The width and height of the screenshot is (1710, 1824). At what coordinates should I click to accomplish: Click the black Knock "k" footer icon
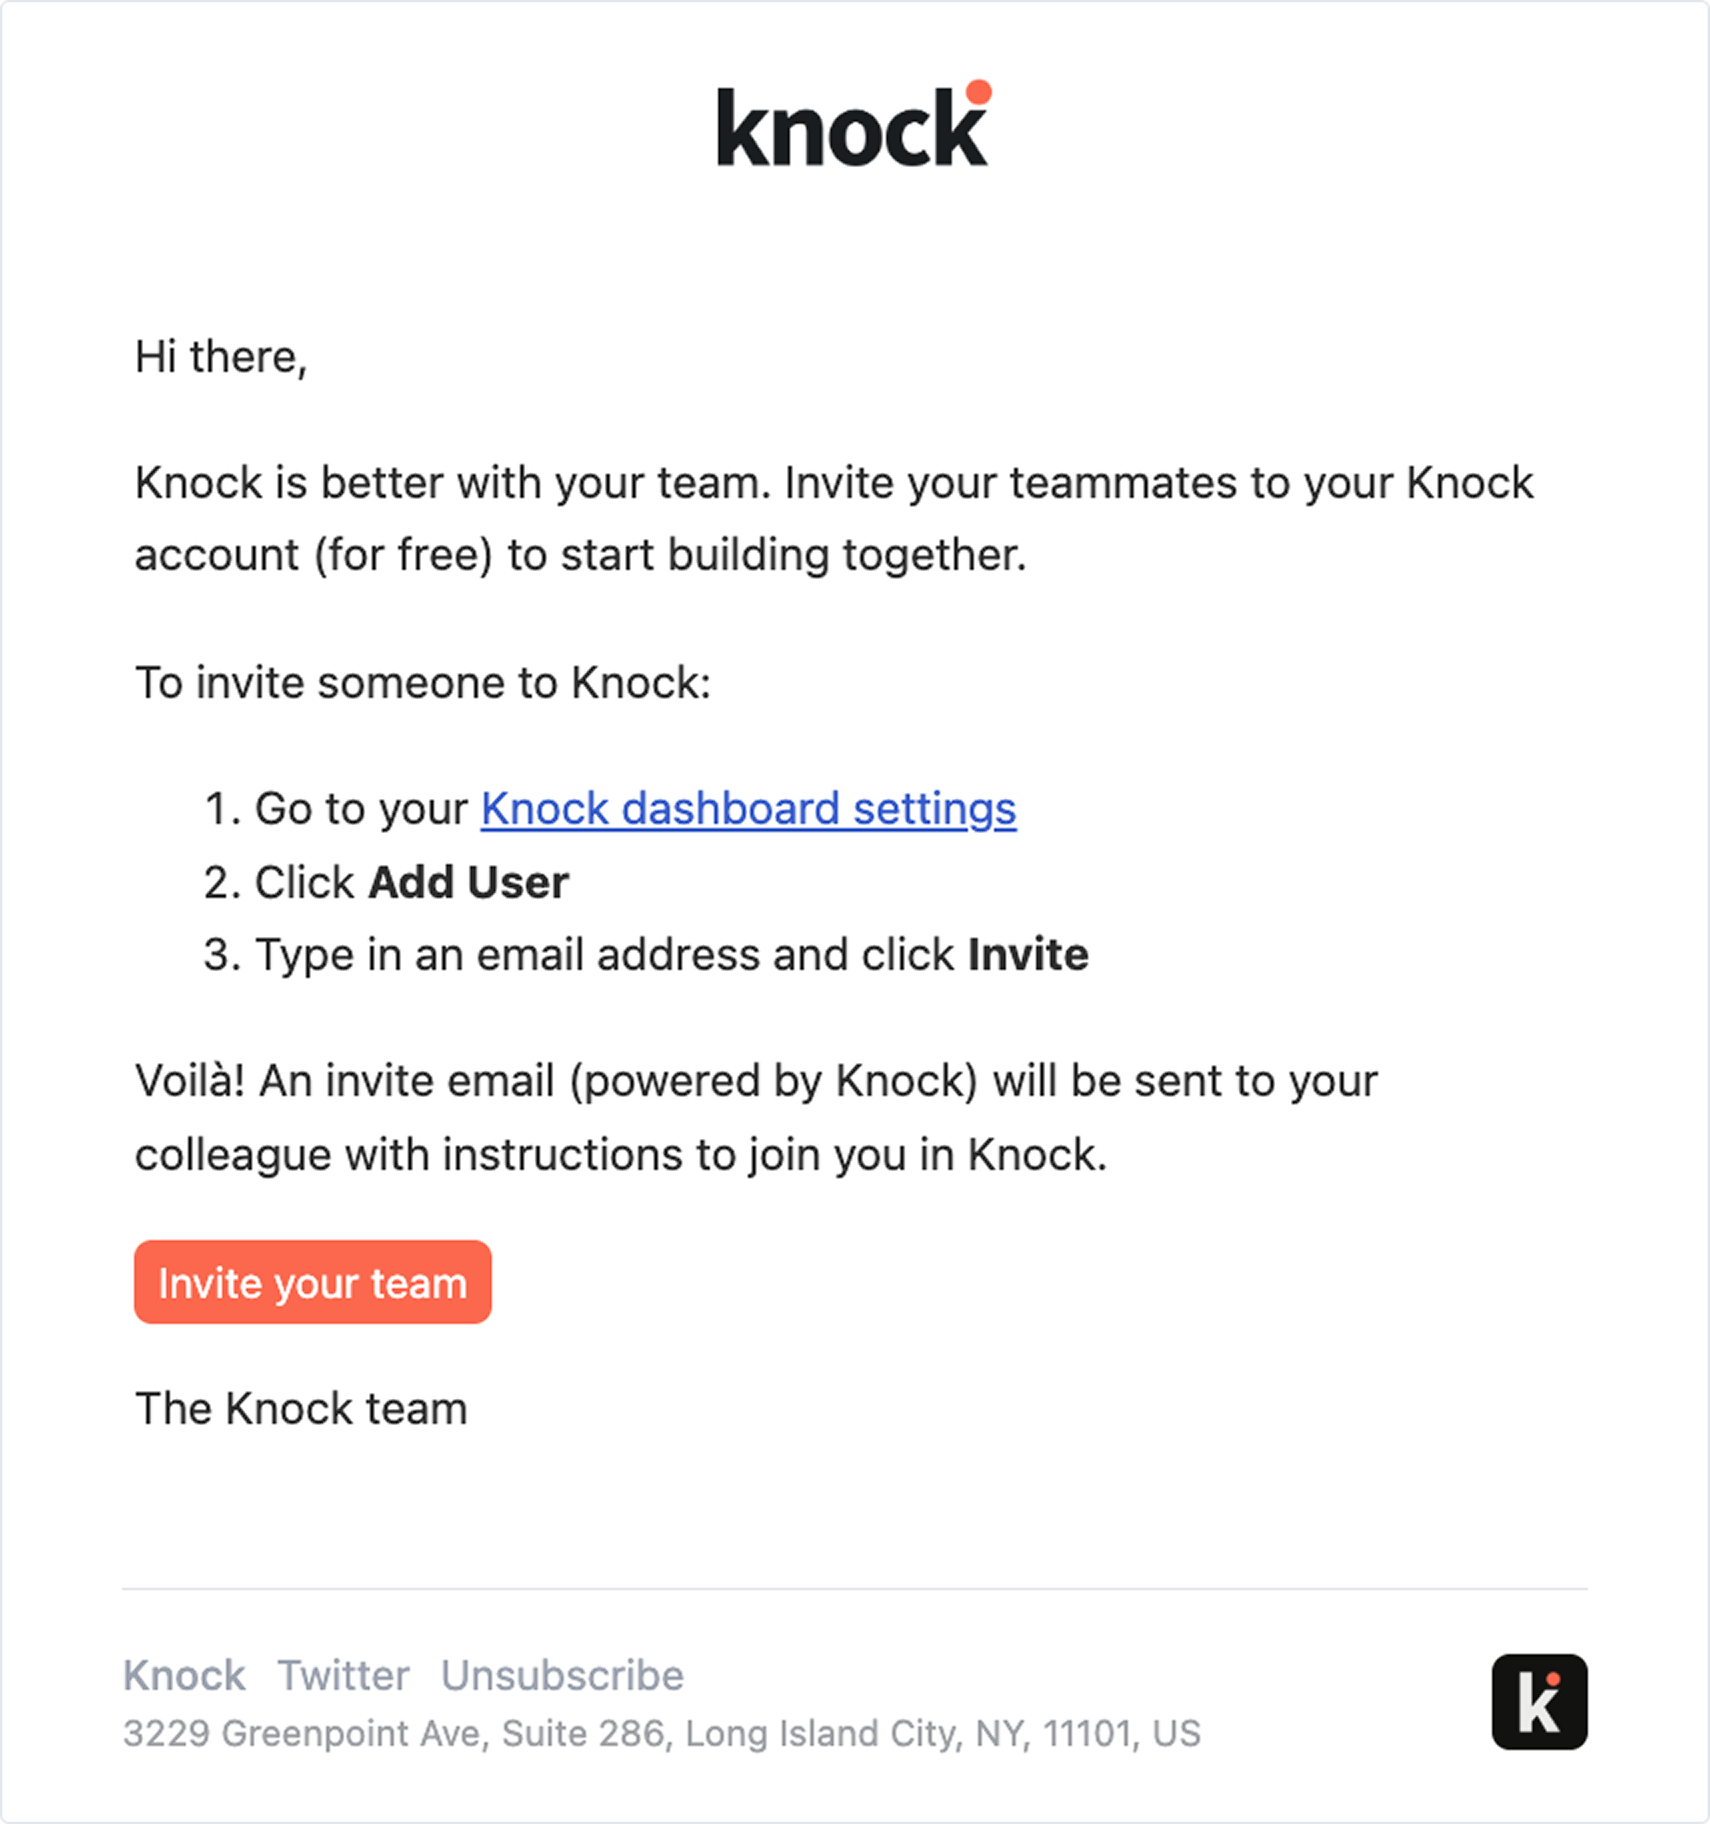pos(1538,1701)
